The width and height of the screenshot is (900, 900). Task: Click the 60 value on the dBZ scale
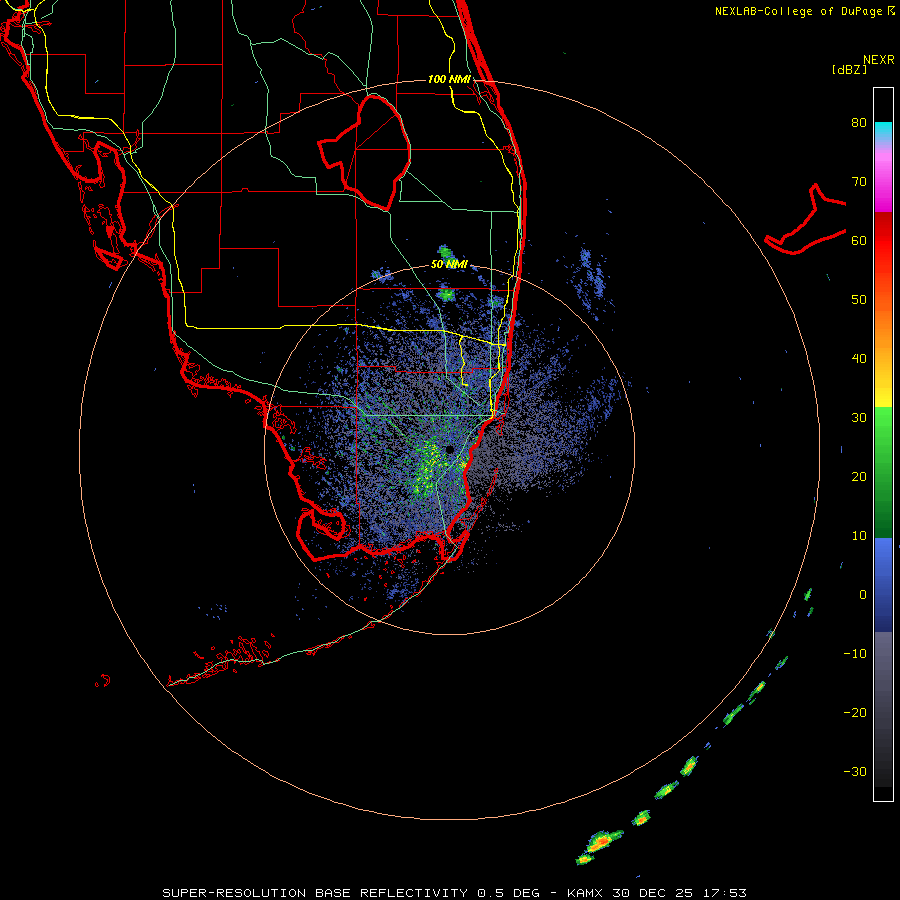[x=859, y=240]
